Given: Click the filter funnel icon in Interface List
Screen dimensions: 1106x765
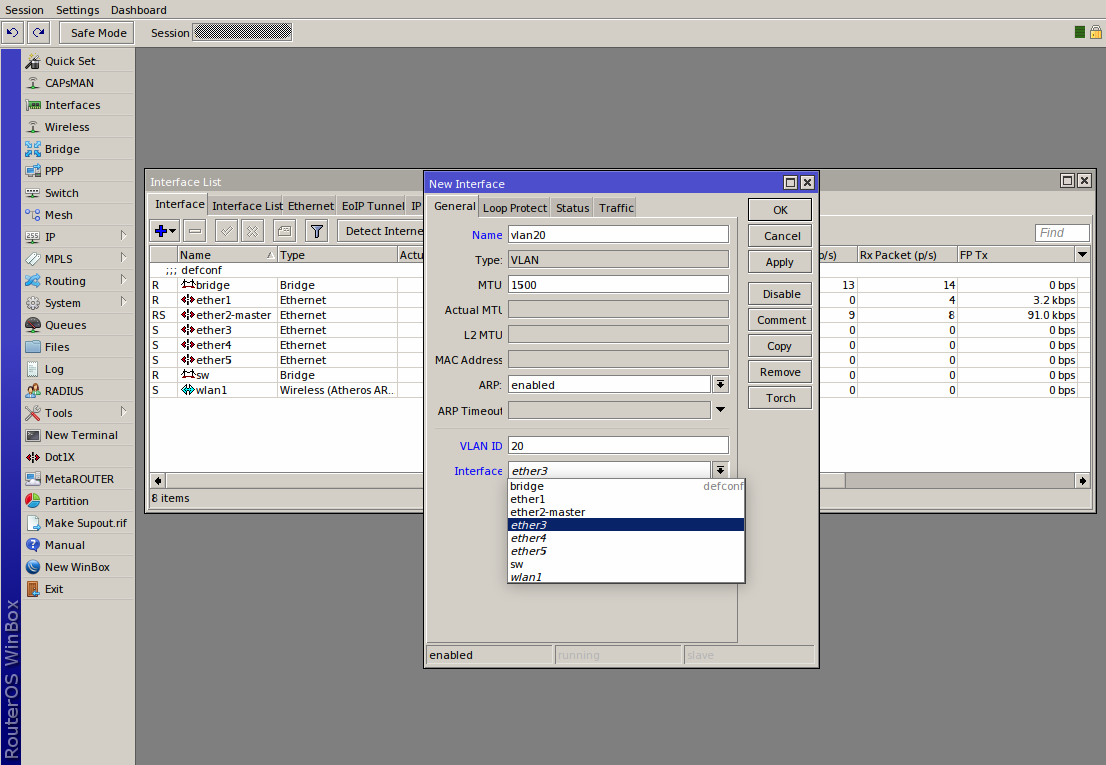Looking at the screenshot, I should [317, 231].
